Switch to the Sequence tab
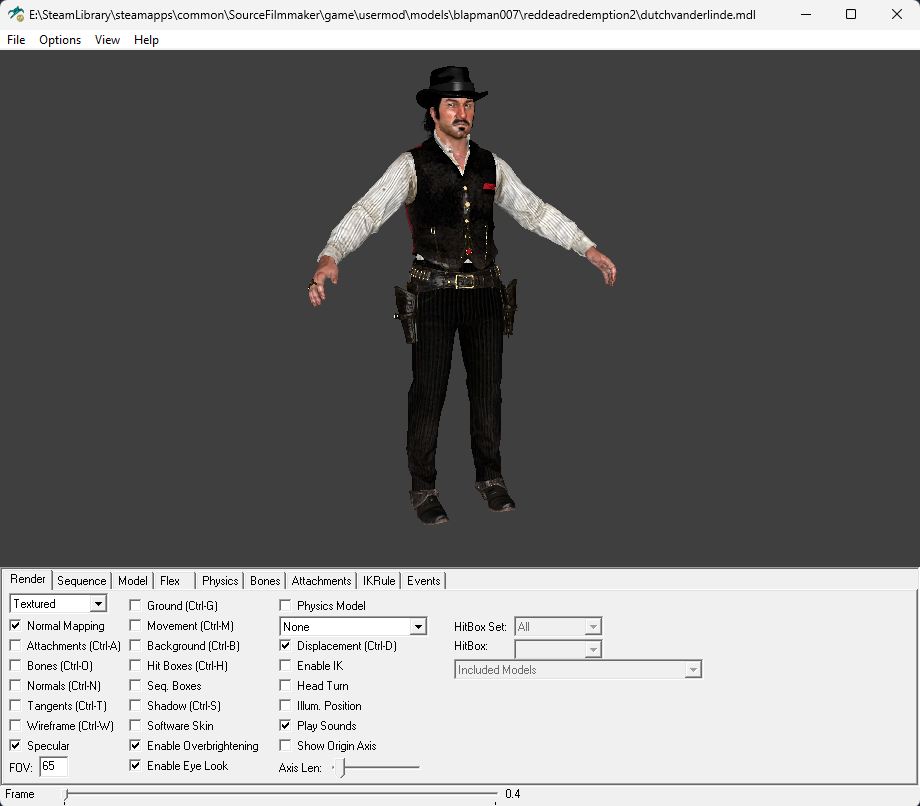The image size is (920, 806). pos(82,581)
